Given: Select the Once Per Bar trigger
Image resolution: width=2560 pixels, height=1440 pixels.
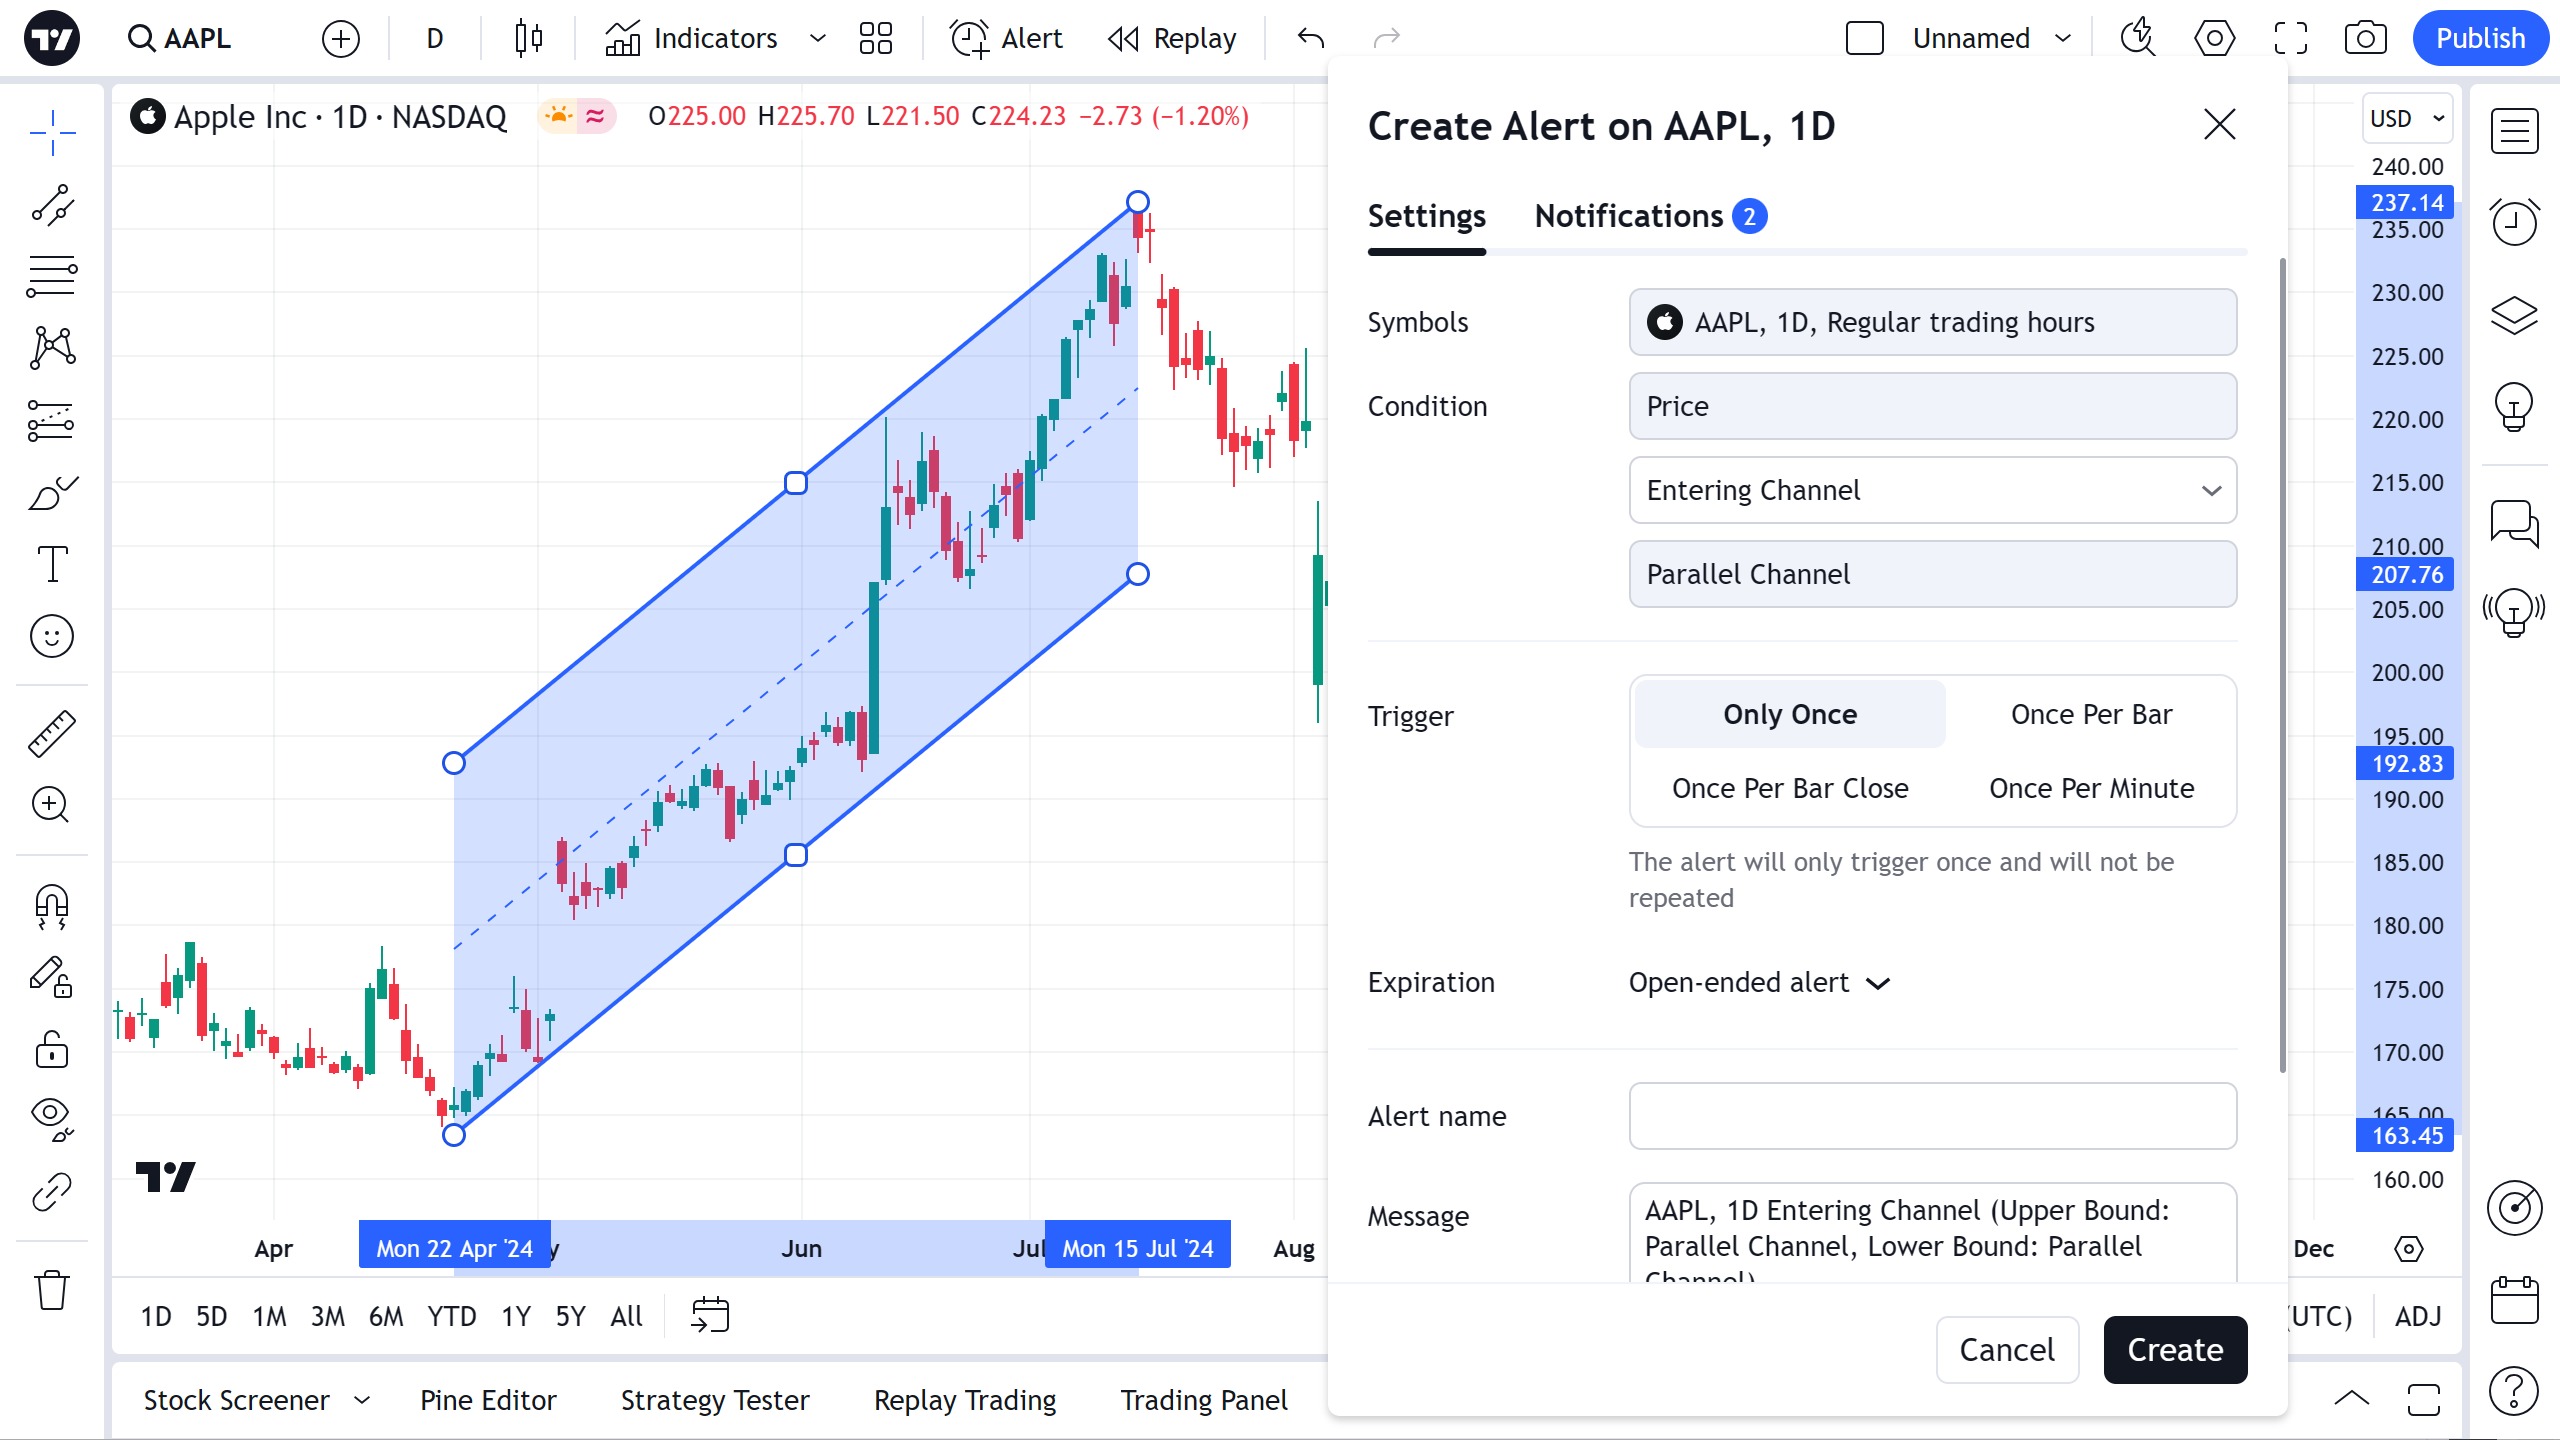Looking at the screenshot, I should tap(2091, 714).
